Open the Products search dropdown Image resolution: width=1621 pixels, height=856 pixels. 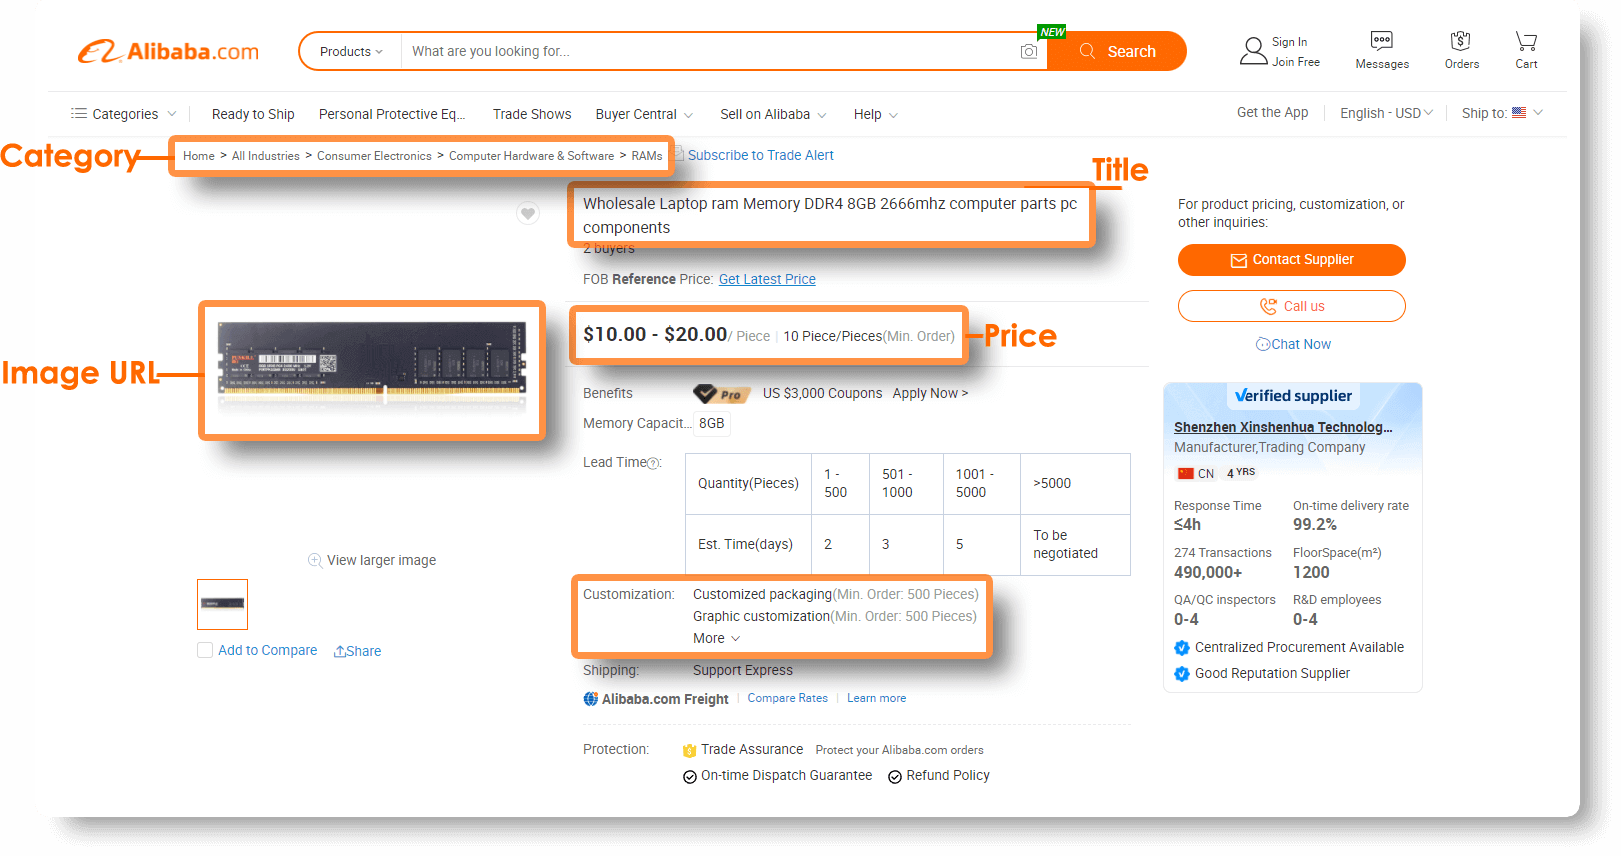(351, 52)
